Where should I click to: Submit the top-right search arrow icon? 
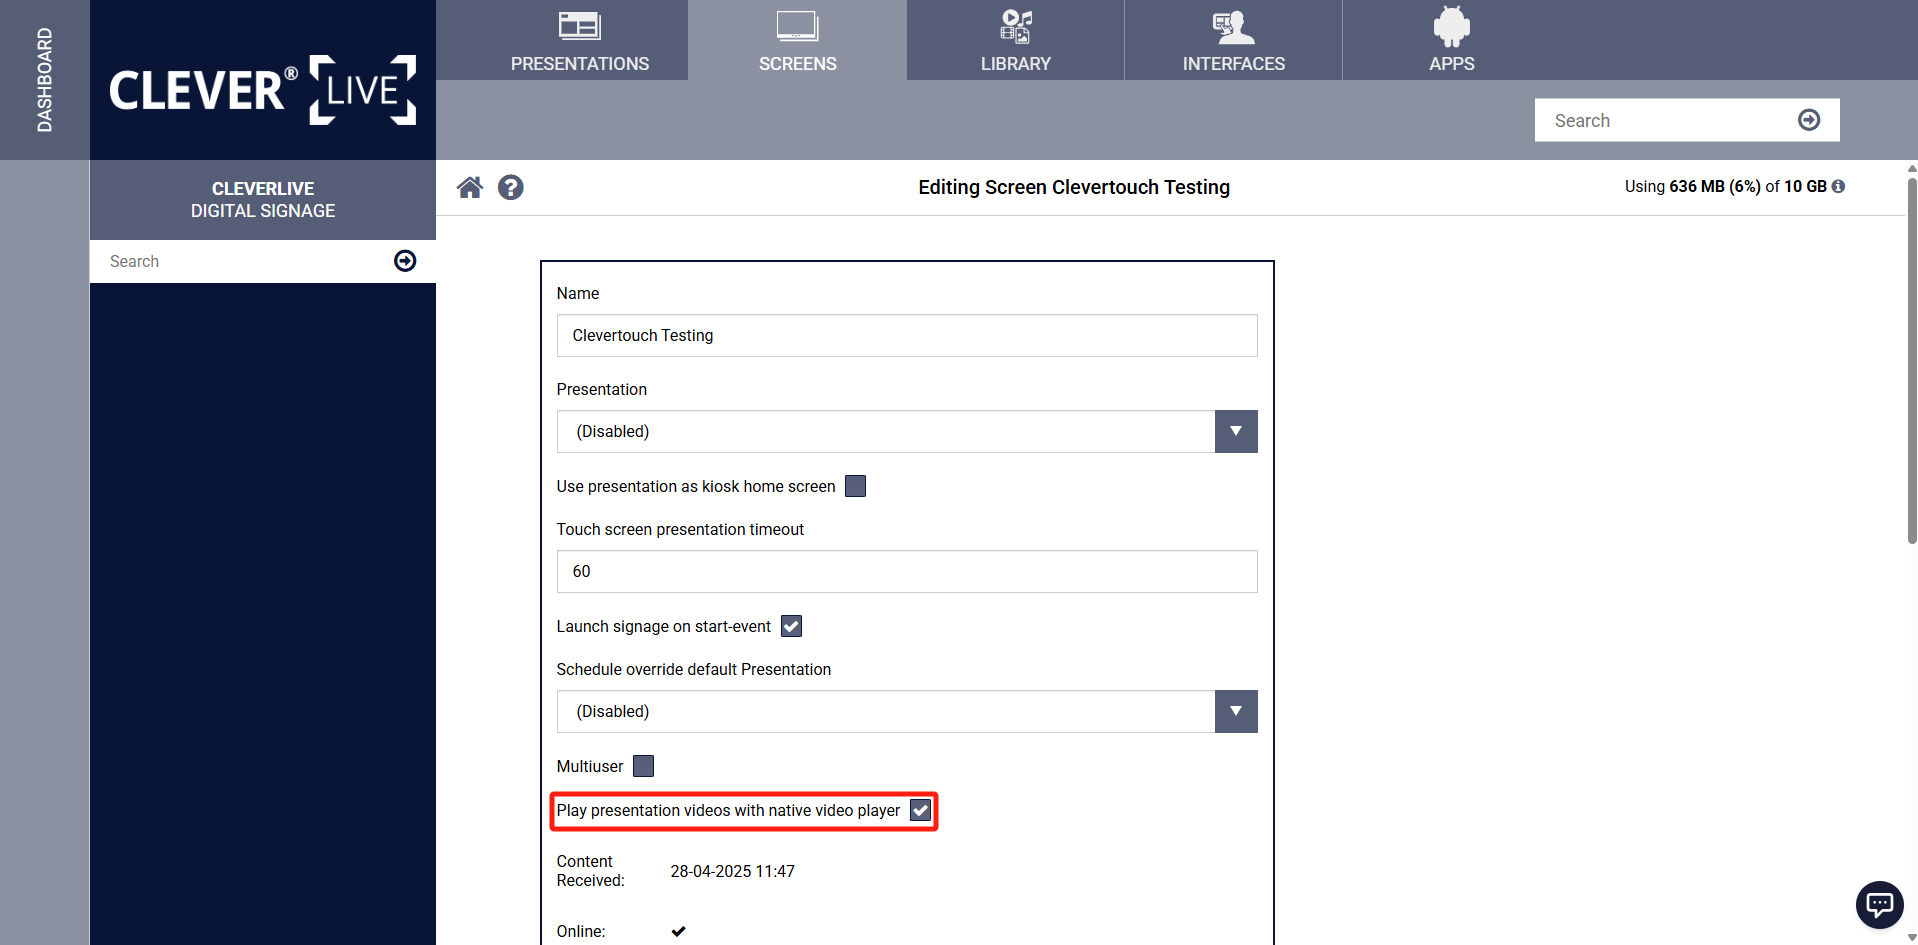pos(1808,120)
